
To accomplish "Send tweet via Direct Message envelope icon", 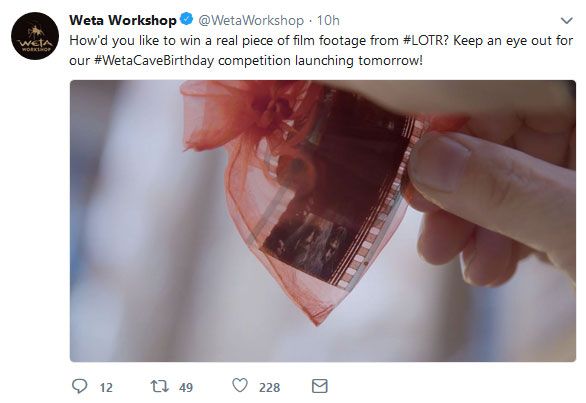I will click(320, 386).
